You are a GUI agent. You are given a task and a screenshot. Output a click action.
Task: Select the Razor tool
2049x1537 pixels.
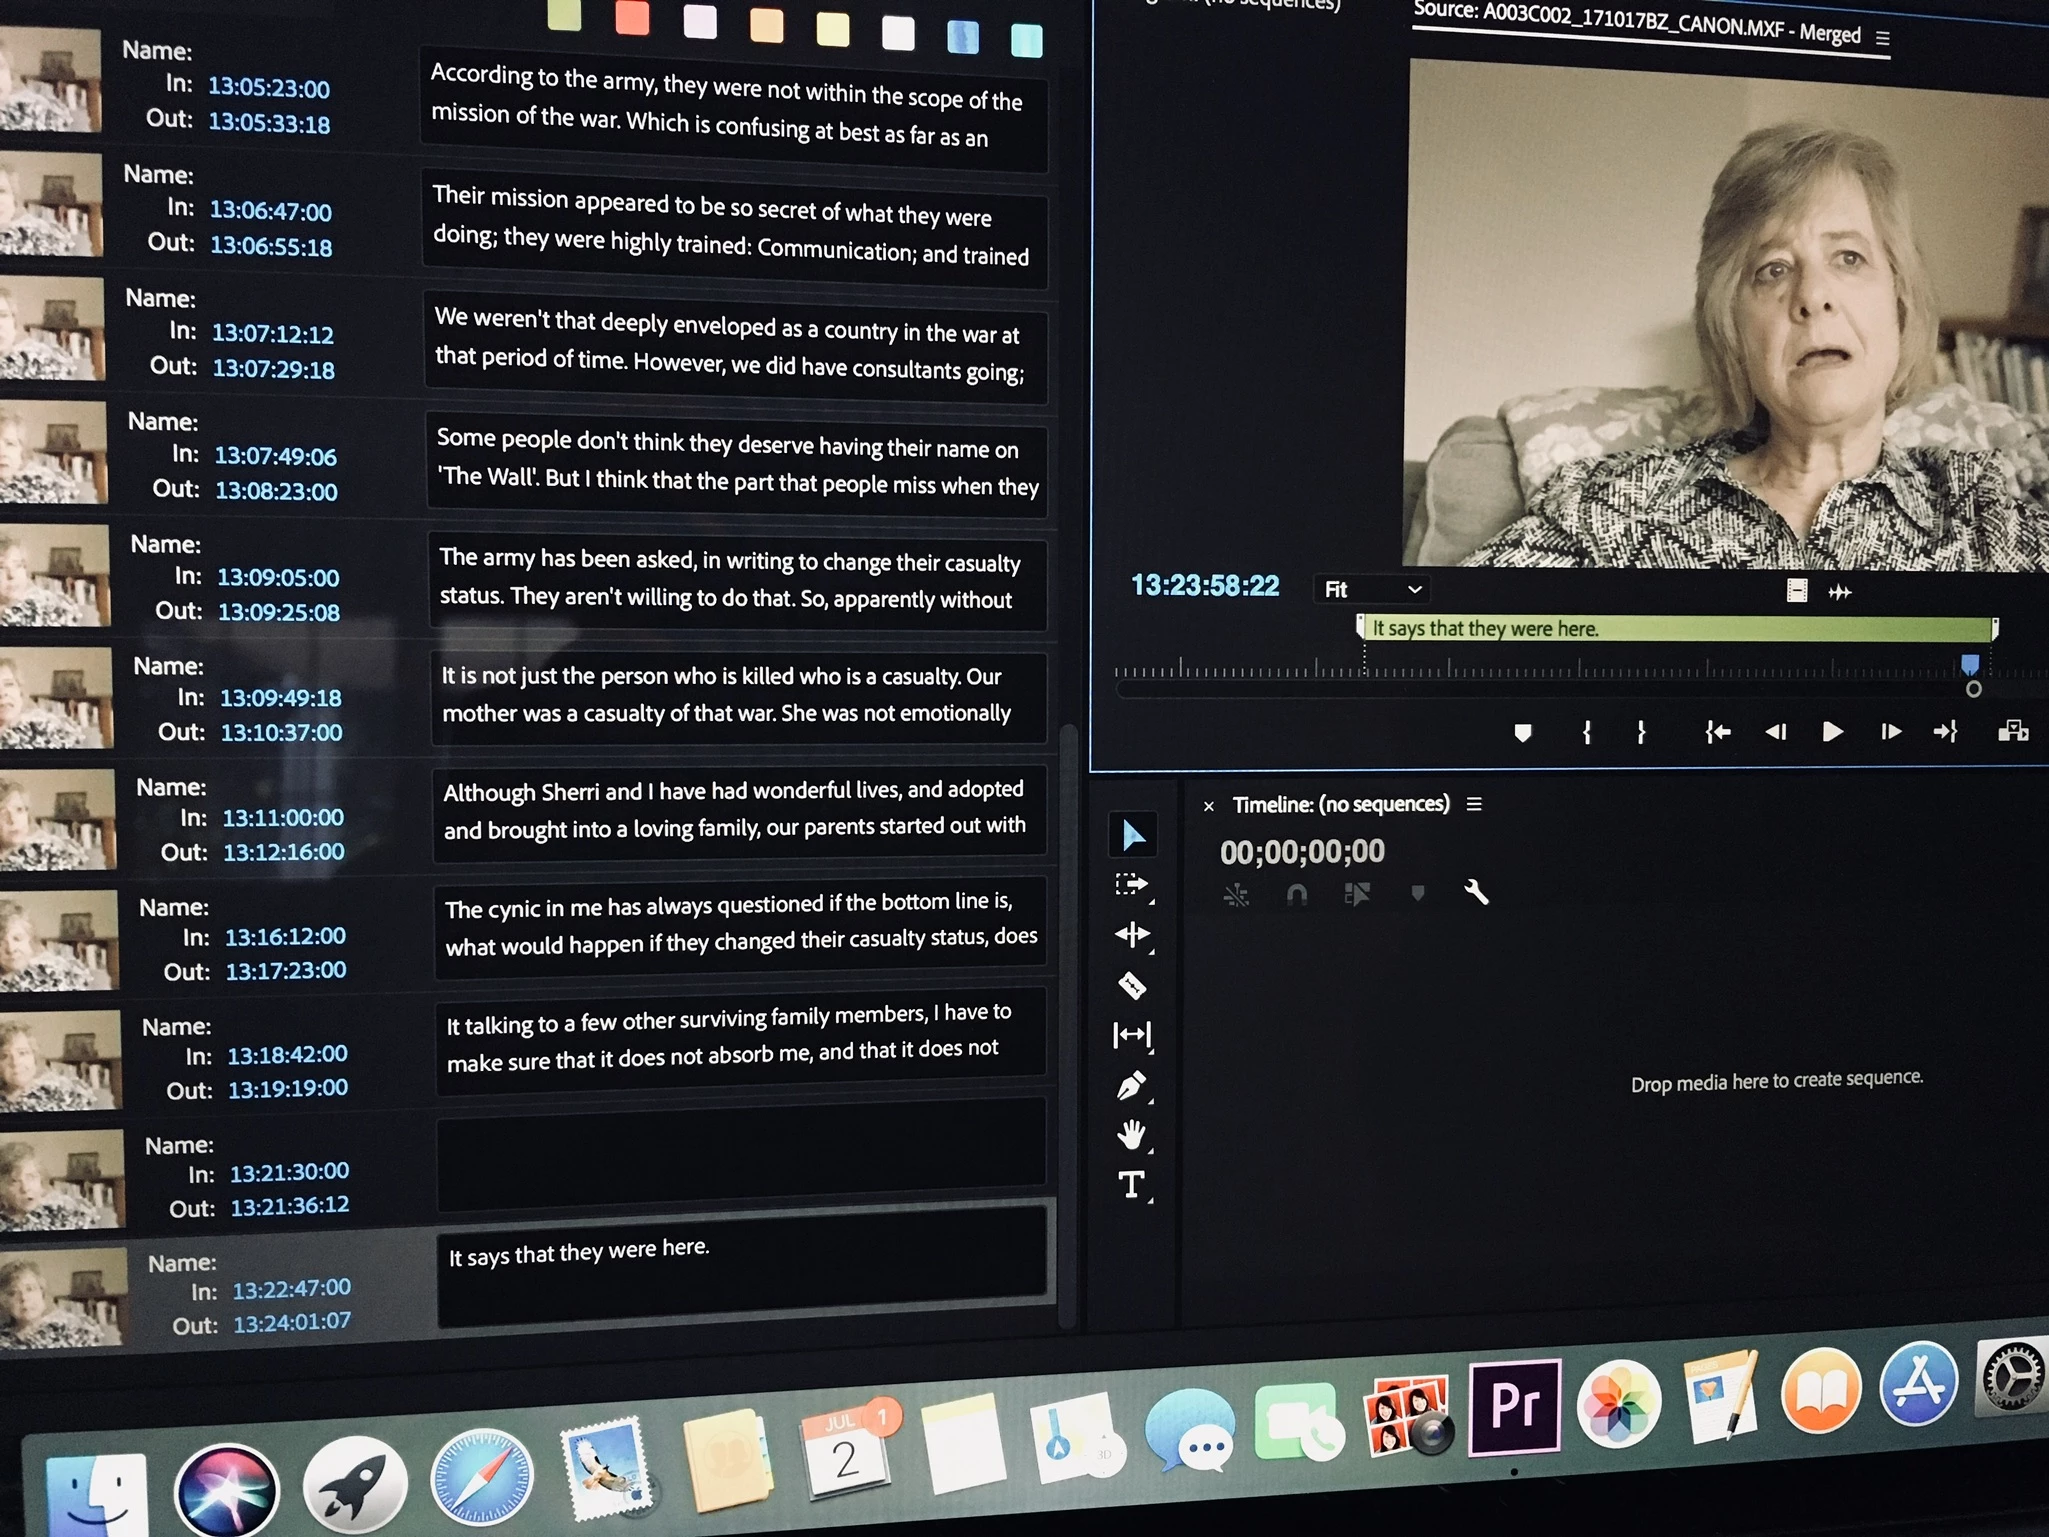(x=1131, y=985)
